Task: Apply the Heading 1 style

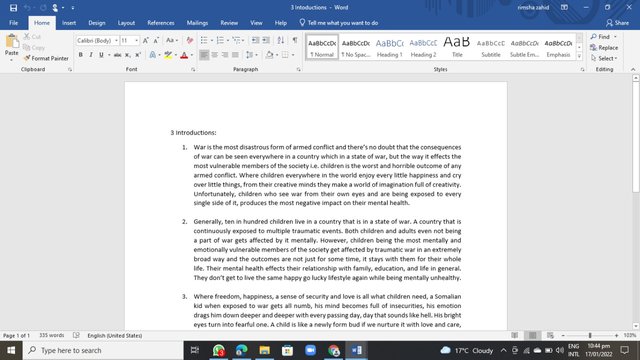Action: pos(389,47)
